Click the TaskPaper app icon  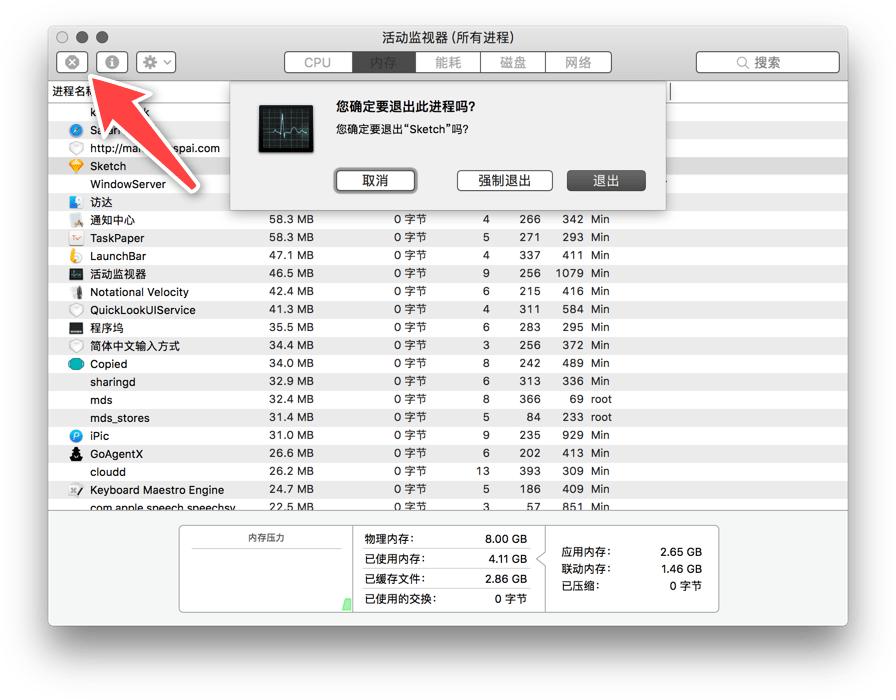tap(76, 238)
